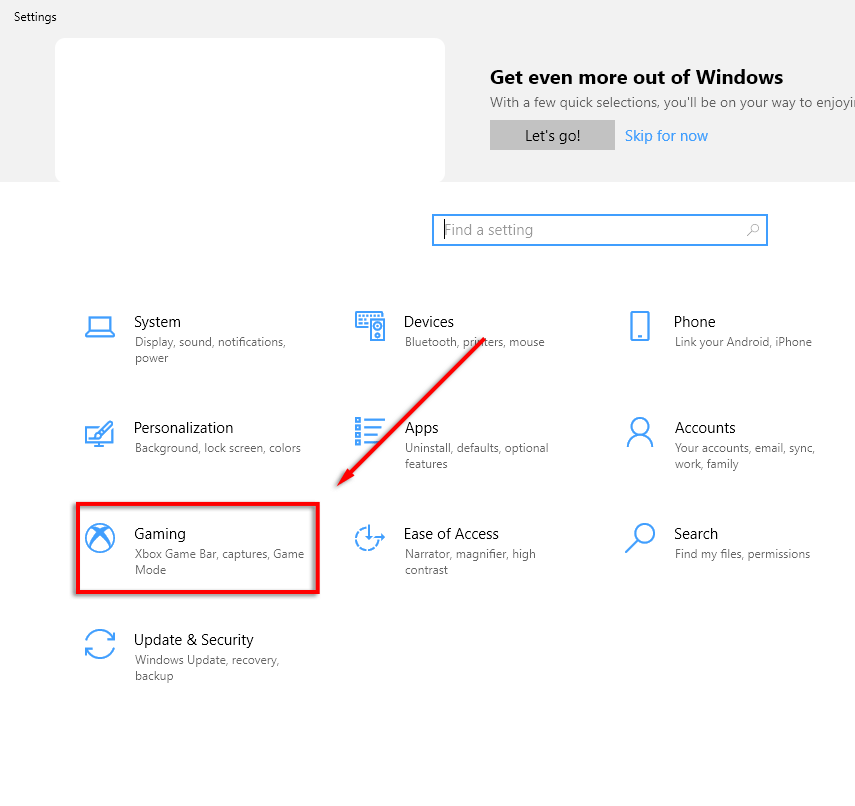Click 'Windows Update, recovery, backup' description

coord(207,667)
